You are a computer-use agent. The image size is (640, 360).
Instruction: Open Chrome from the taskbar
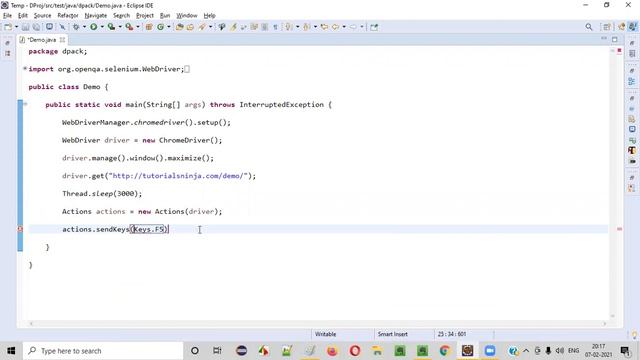(444, 351)
